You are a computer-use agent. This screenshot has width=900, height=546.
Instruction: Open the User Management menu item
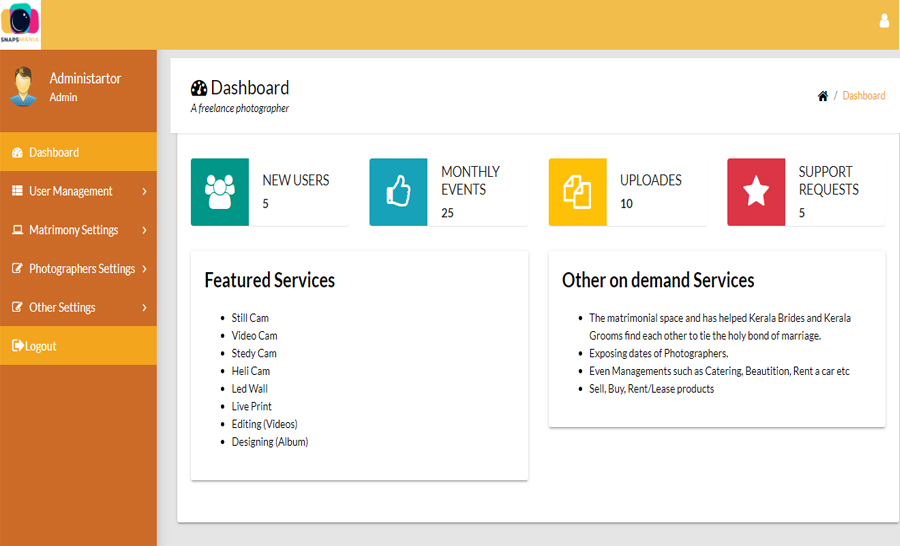70,191
